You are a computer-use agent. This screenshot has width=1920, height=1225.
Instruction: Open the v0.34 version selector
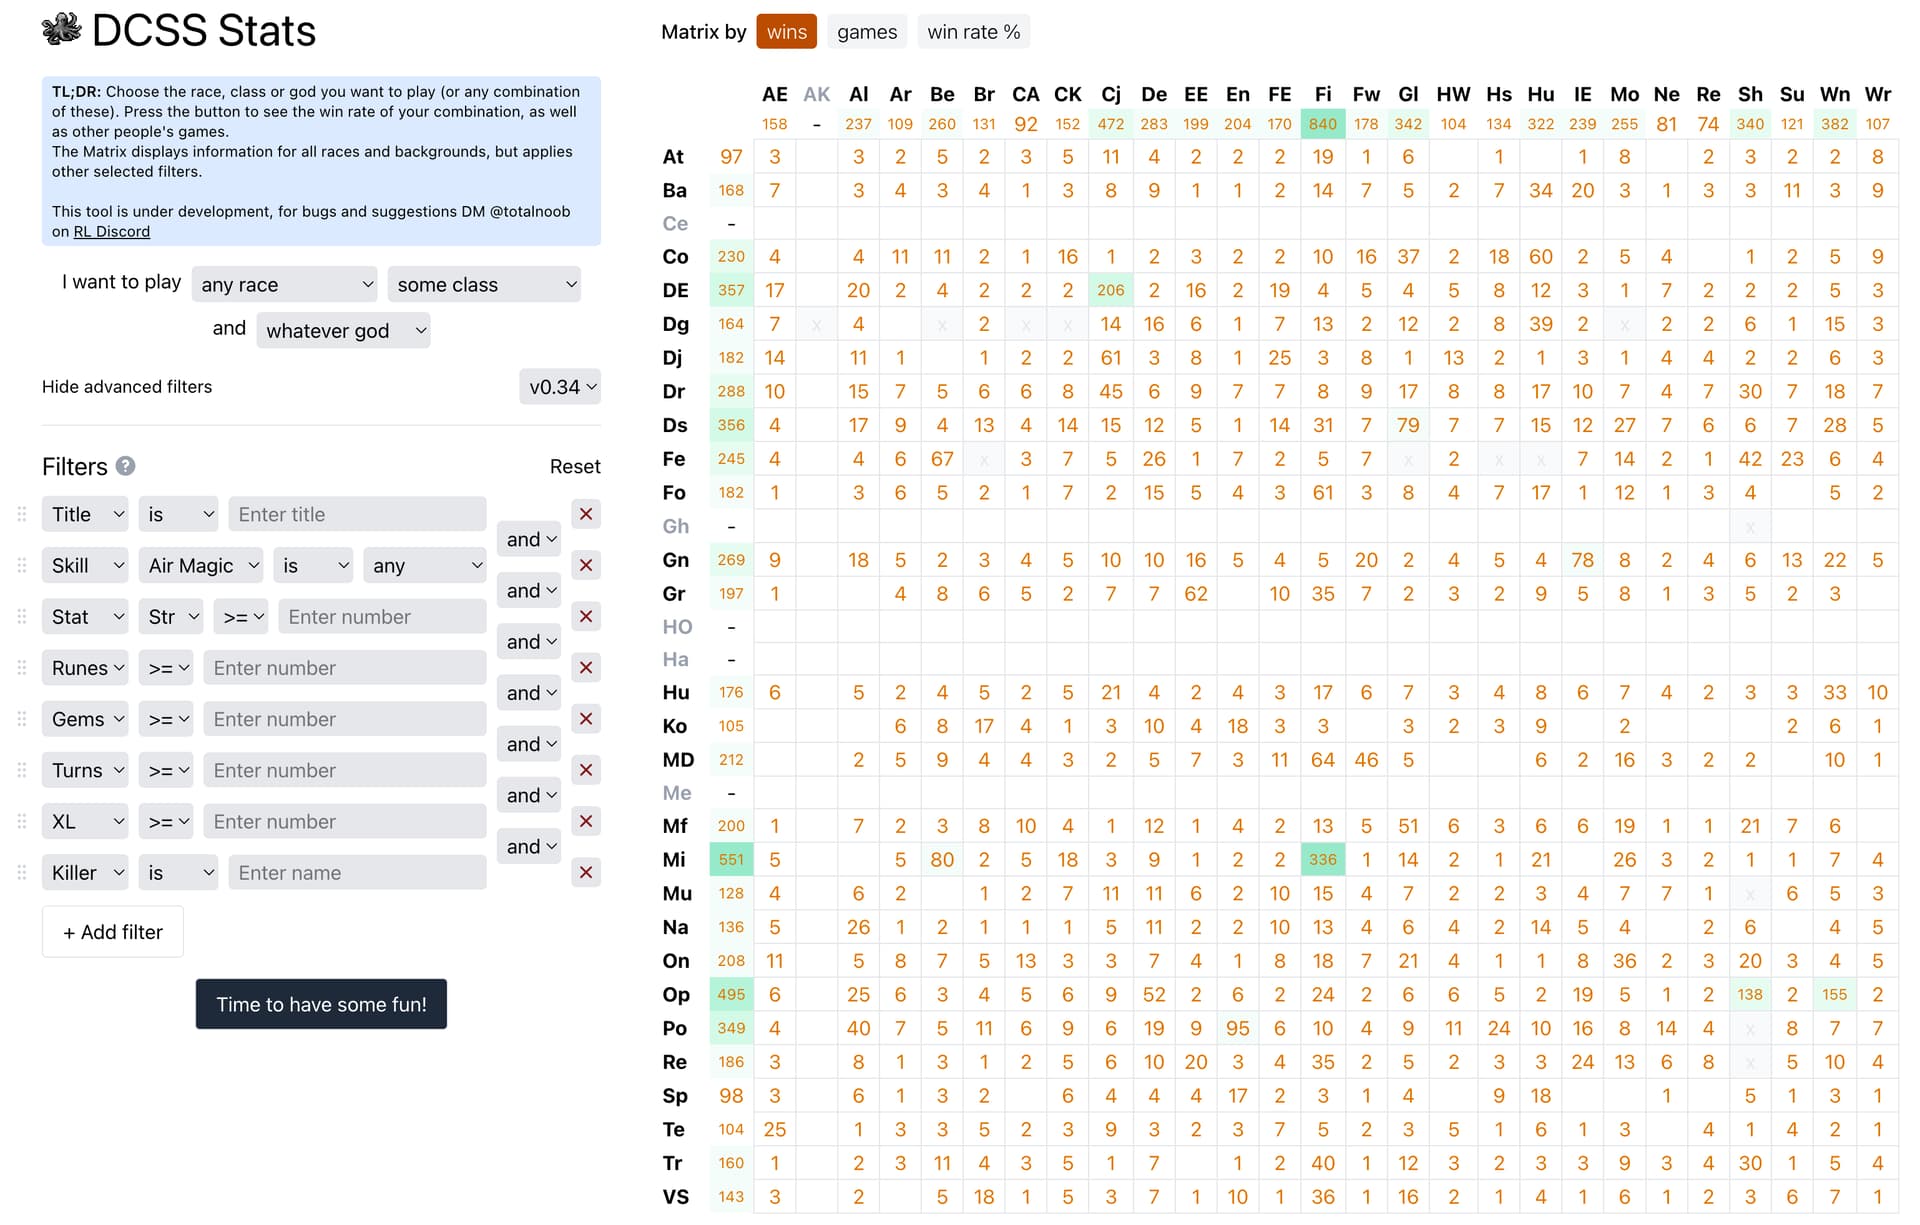tap(560, 387)
